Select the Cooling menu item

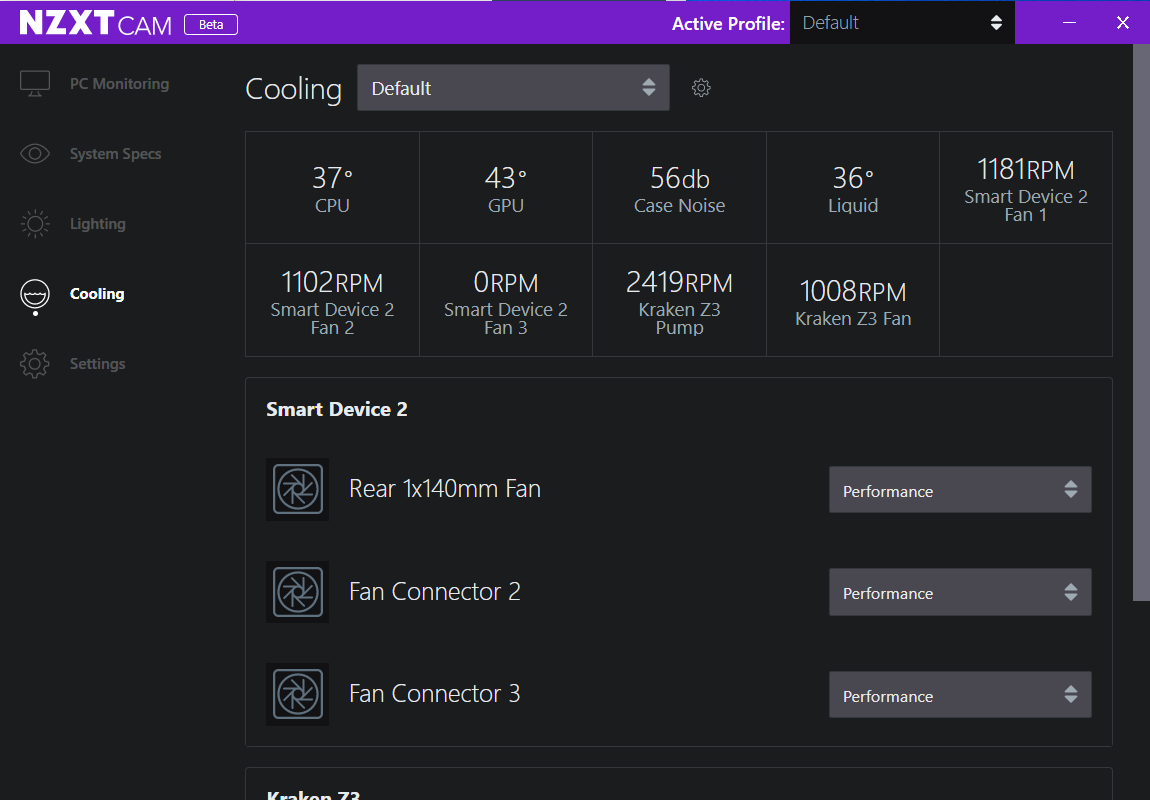pos(97,293)
